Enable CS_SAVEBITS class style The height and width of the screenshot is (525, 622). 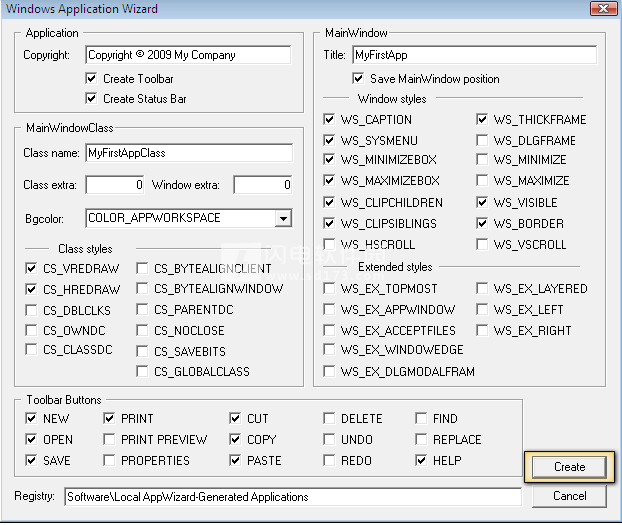(142, 351)
